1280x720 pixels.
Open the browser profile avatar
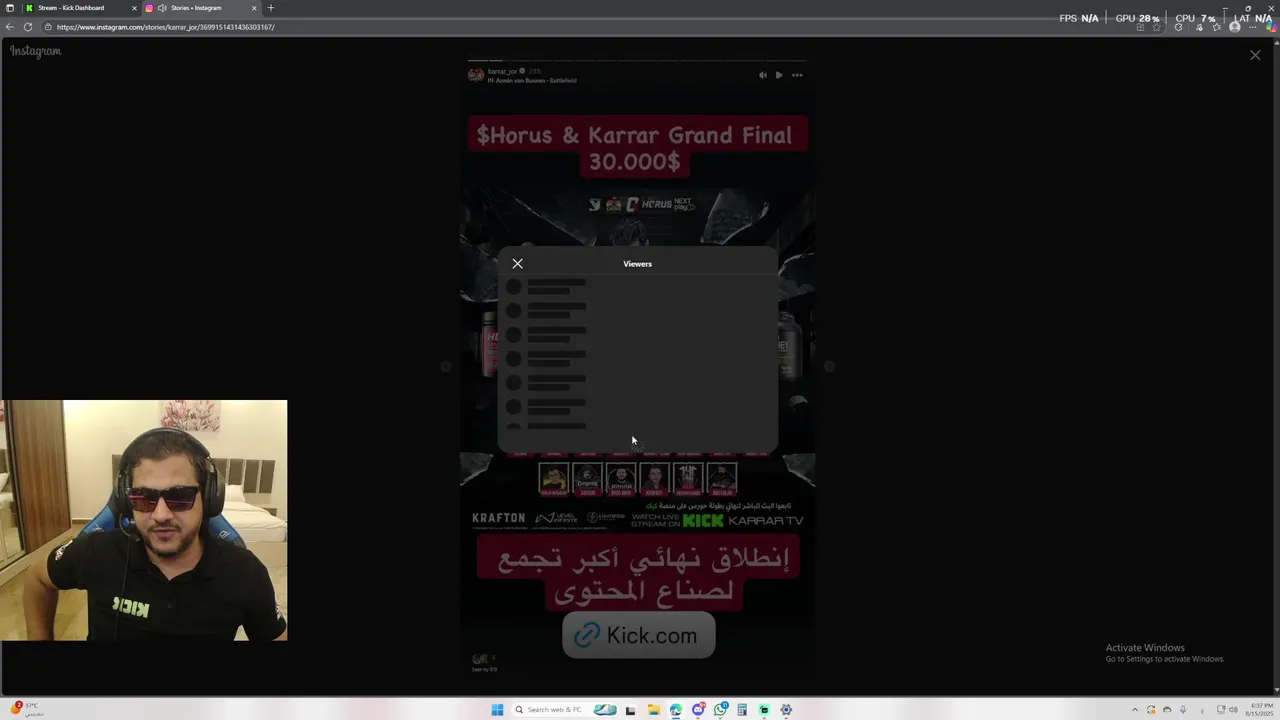pos(1235,27)
